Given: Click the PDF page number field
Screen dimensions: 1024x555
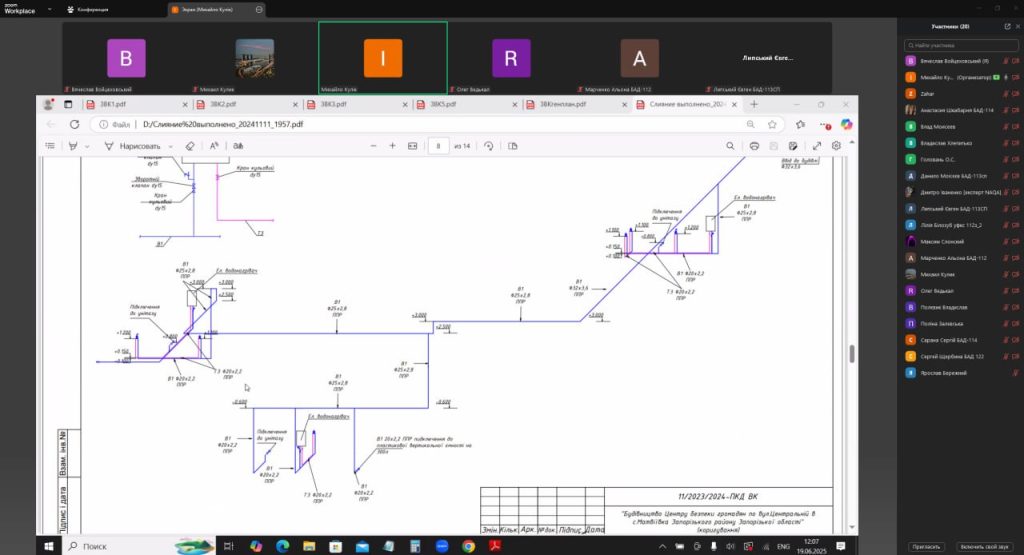Looking at the screenshot, I should pyautogui.click(x=439, y=146).
